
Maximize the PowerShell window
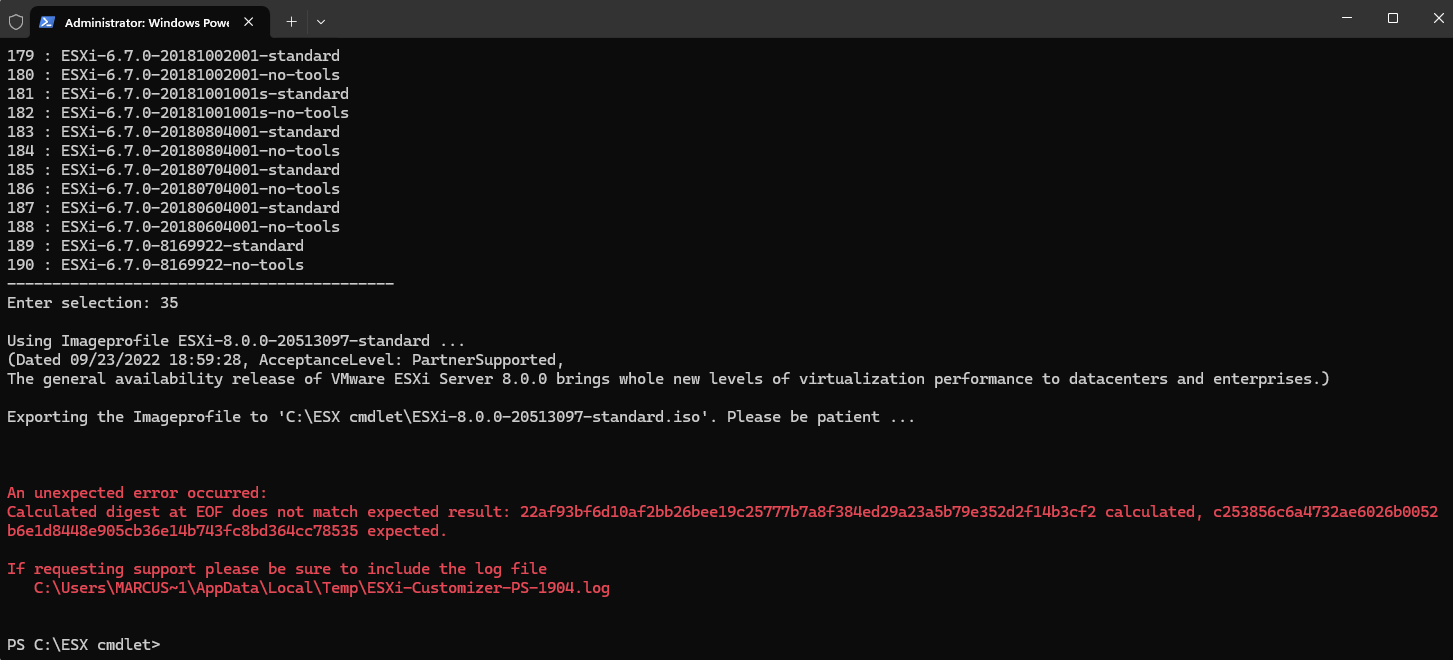coord(1392,18)
